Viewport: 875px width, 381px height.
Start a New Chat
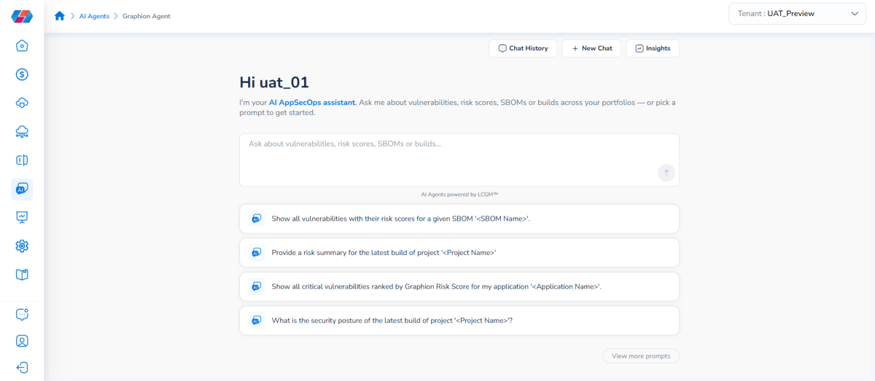pos(592,49)
